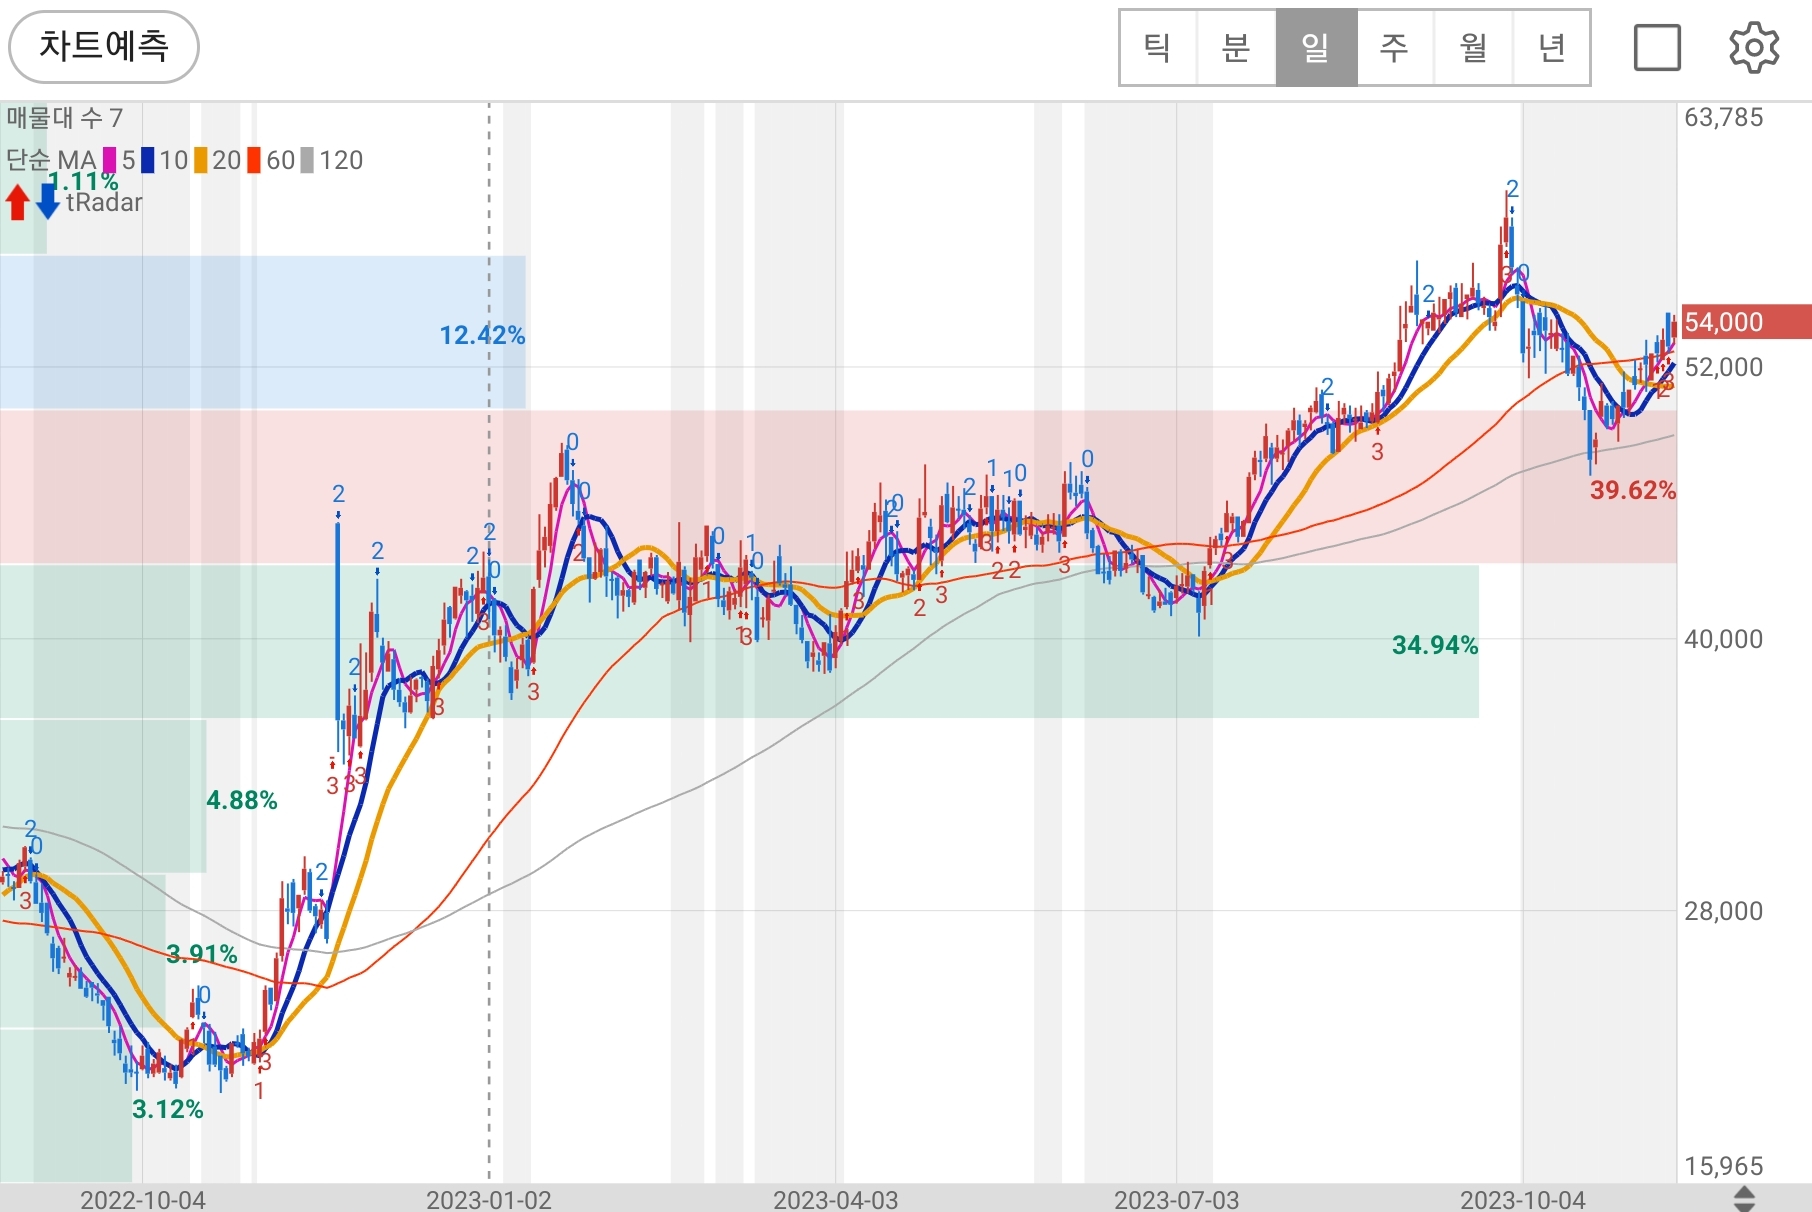1812x1212 pixels.
Task: Open chart settings gear icon
Action: pyautogui.click(x=1754, y=48)
